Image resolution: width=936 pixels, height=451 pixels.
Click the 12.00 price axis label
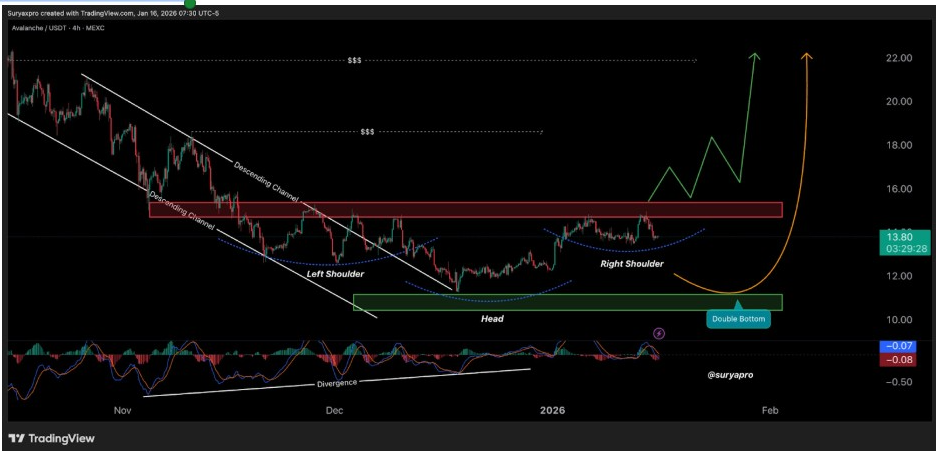pyautogui.click(x=900, y=276)
